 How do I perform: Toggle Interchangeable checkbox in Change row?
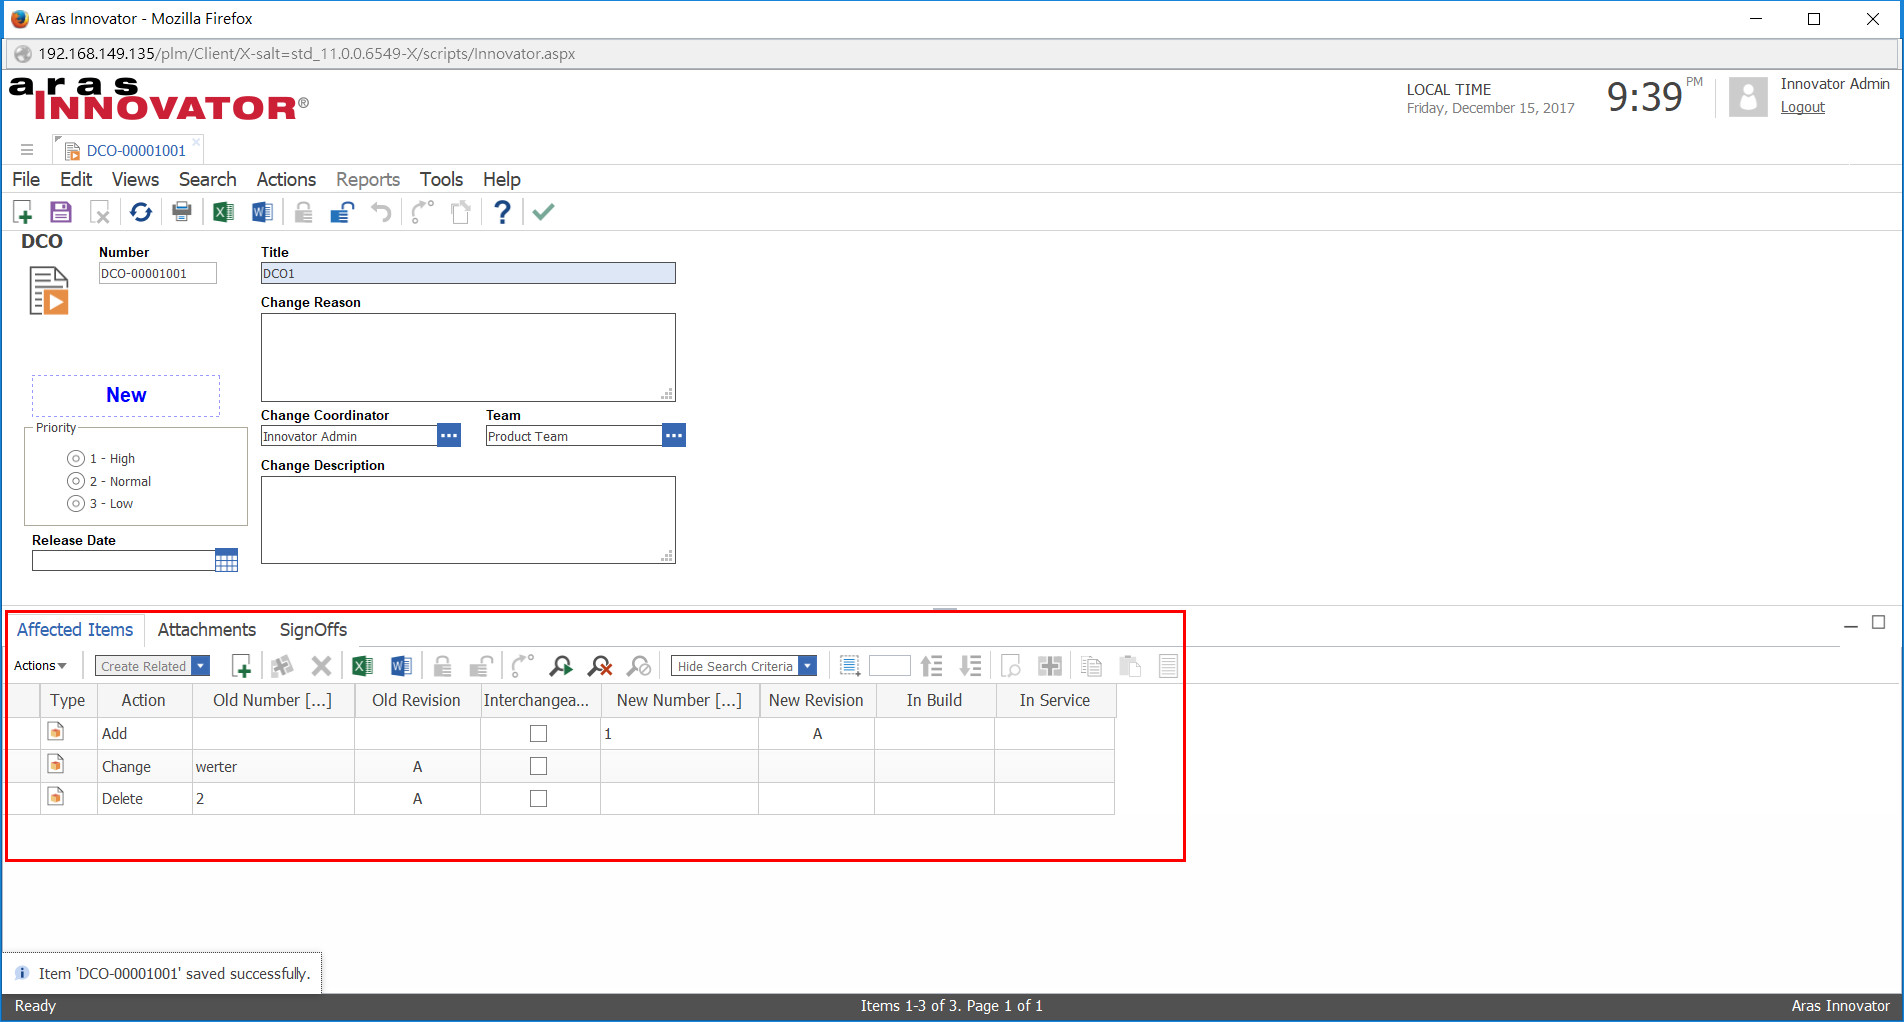[x=538, y=766]
